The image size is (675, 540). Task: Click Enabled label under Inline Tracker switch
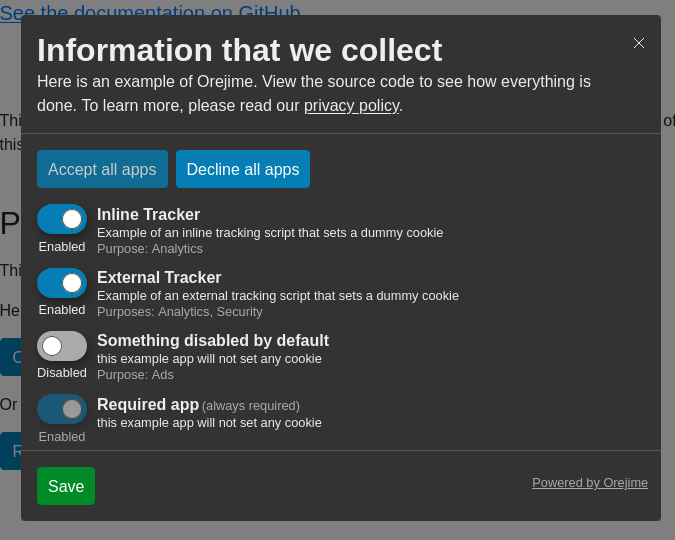[x=62, y=247]
